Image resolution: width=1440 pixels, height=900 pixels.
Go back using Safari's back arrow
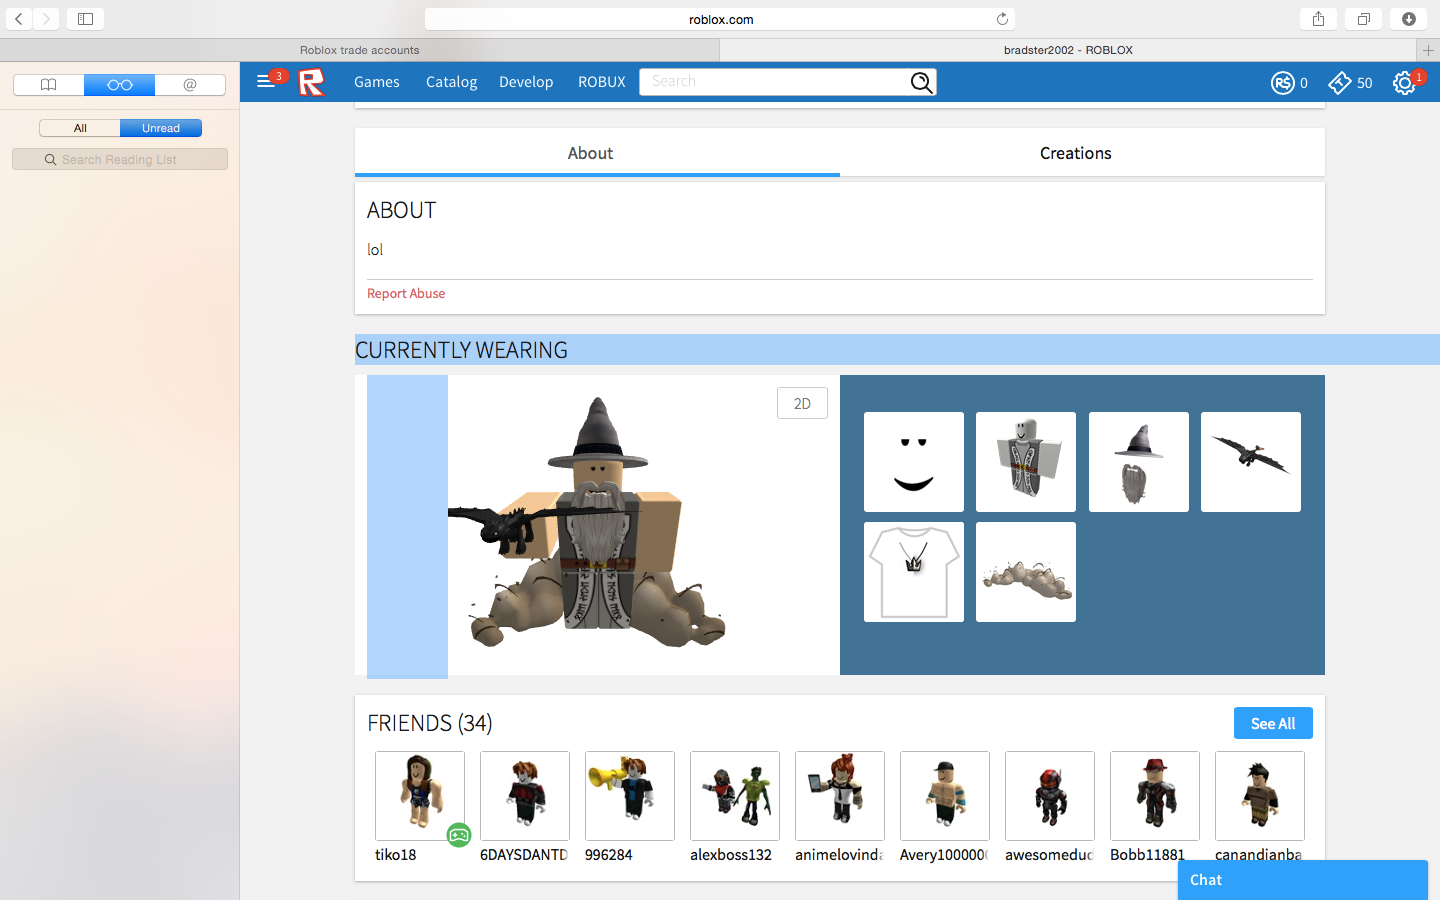[x=19, y=19]
